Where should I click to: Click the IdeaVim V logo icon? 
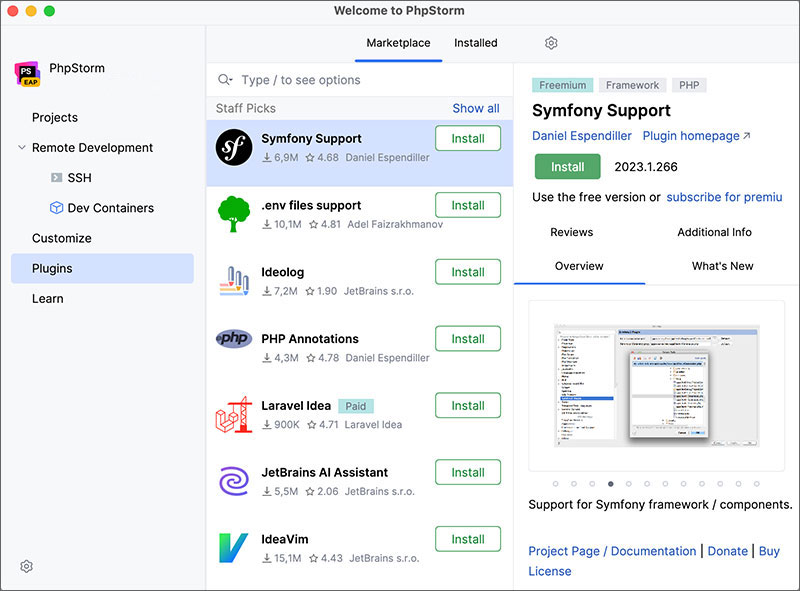click(x=233, y=548)
